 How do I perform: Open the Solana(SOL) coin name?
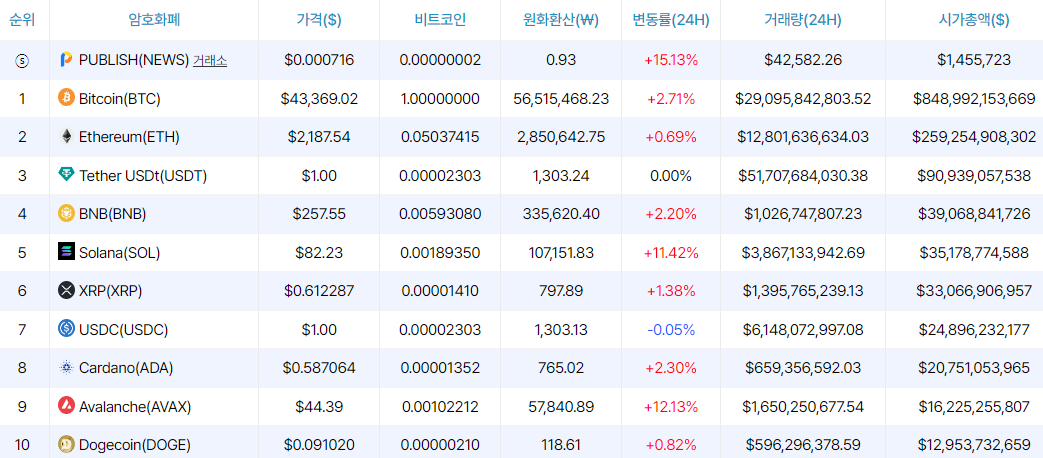(x=120, y=253)
